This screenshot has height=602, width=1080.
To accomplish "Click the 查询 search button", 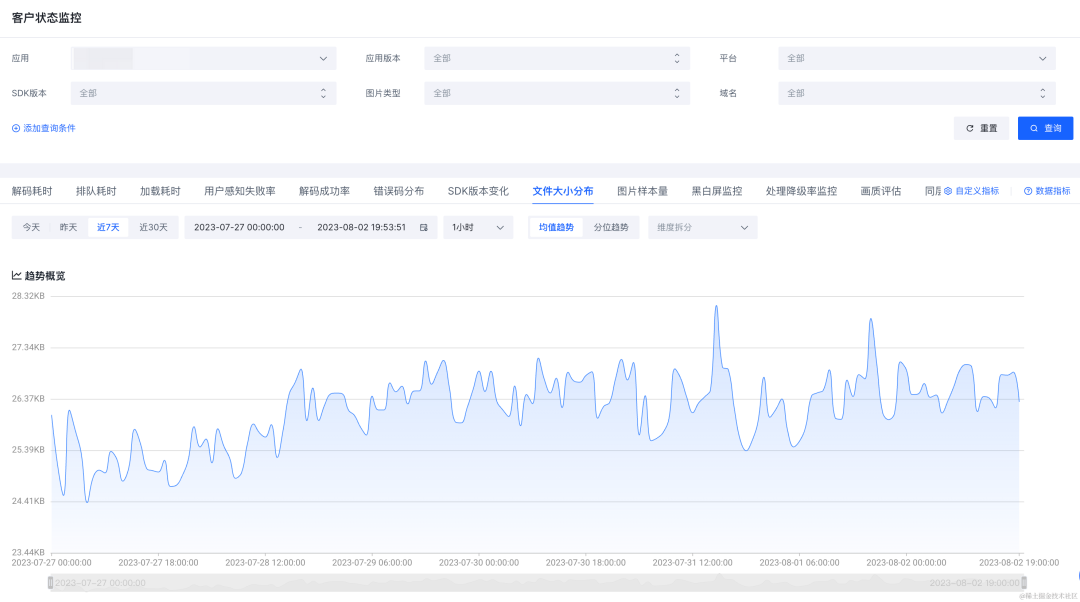I will click(1045, 128).
